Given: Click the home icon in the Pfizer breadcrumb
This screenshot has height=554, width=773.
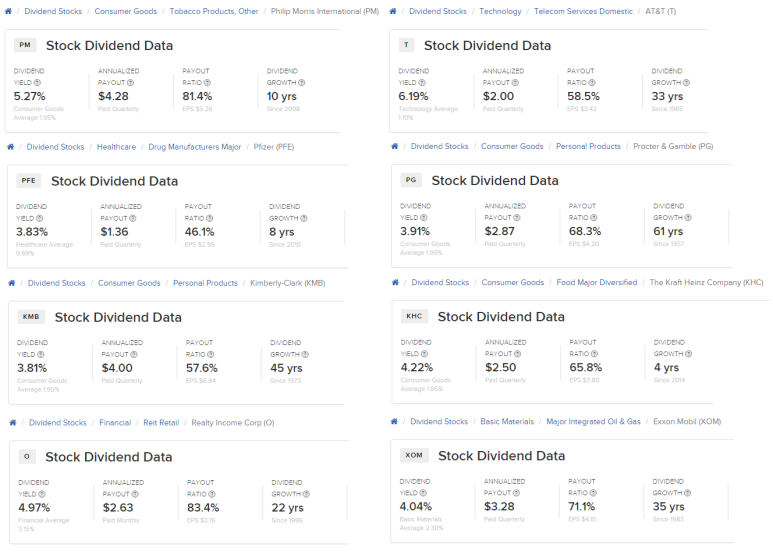Looking at the screenshot, I should (10, 147).
